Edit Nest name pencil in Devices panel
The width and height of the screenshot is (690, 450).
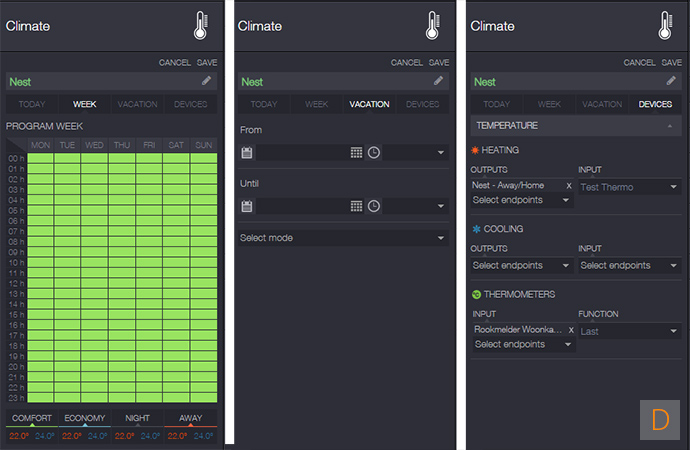(671, 81)
